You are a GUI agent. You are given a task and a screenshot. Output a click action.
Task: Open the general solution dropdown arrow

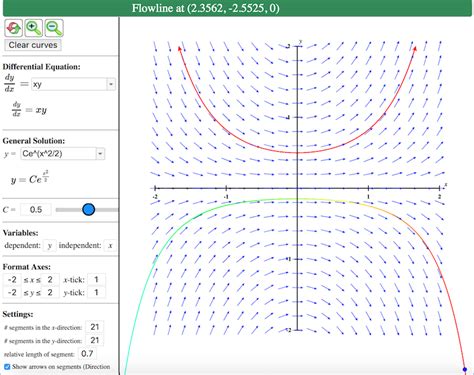coord(100,154)
